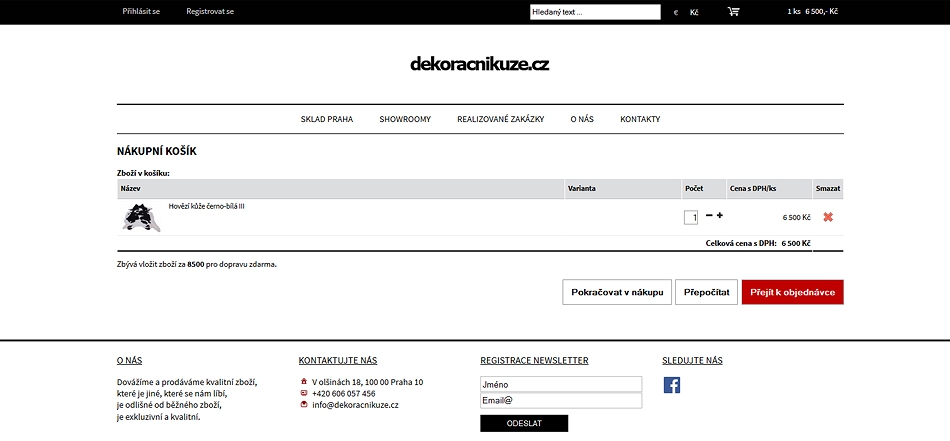Open the Přihlásit se login link
This screenshot has width=950, height=441.
(x=141, y=12)
